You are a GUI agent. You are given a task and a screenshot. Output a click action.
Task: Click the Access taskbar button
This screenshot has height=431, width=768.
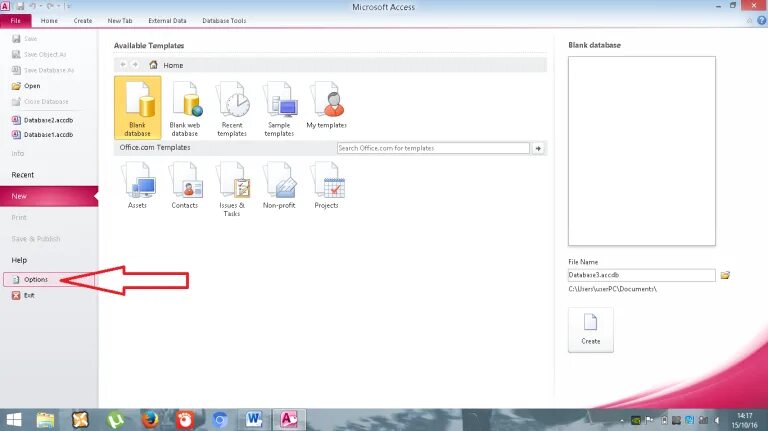pyautogui.click(x=289, y=420)
